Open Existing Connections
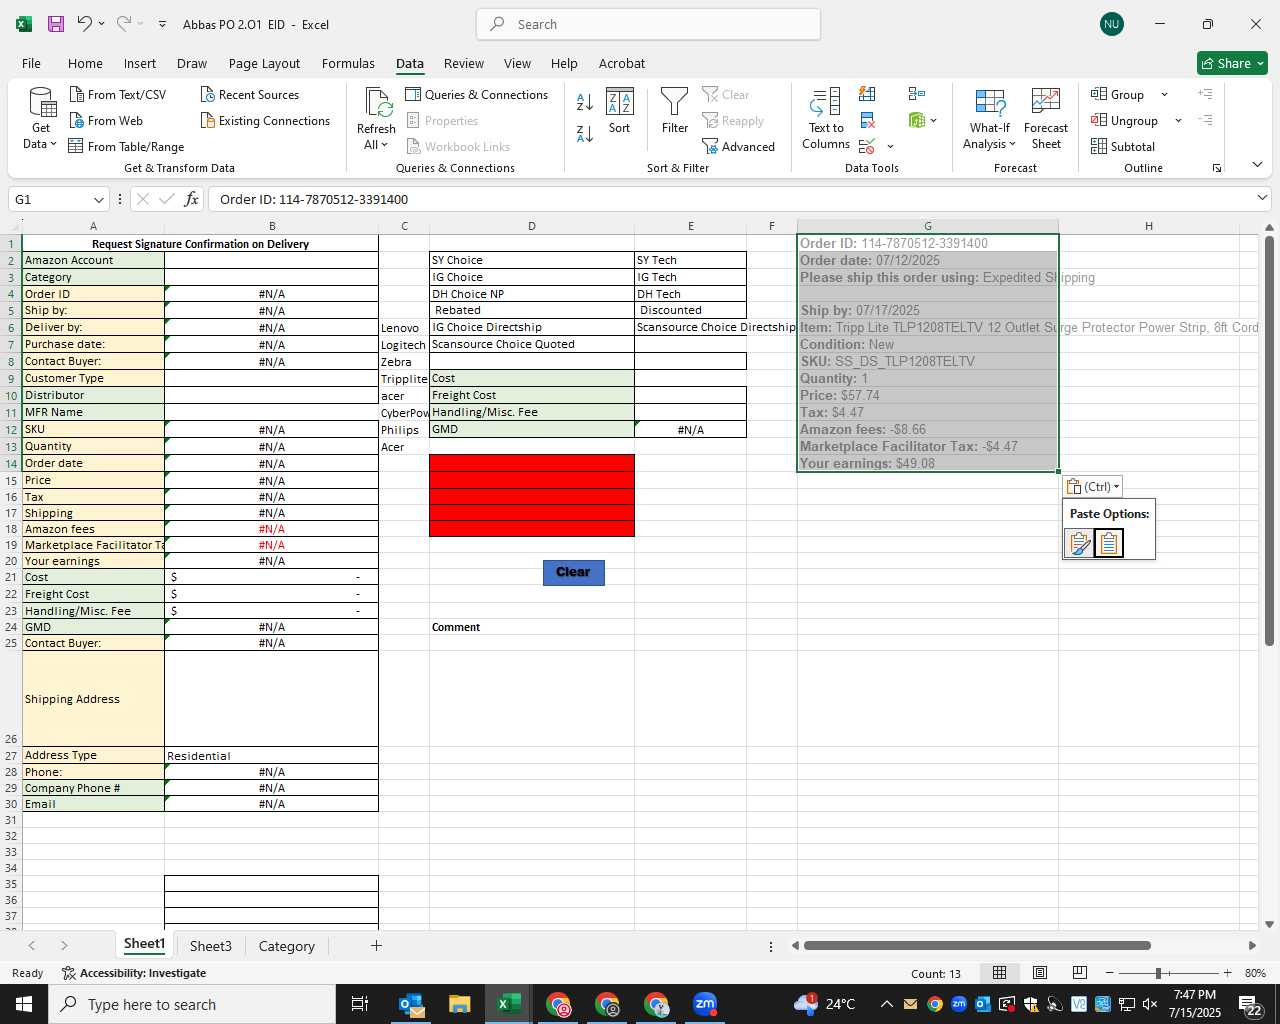Screen dimensions: 1280x1024 pyautogui.click(x=265, y=120)
